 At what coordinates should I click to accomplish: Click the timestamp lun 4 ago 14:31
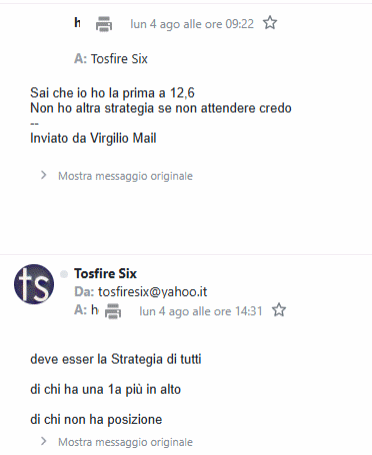201,311
